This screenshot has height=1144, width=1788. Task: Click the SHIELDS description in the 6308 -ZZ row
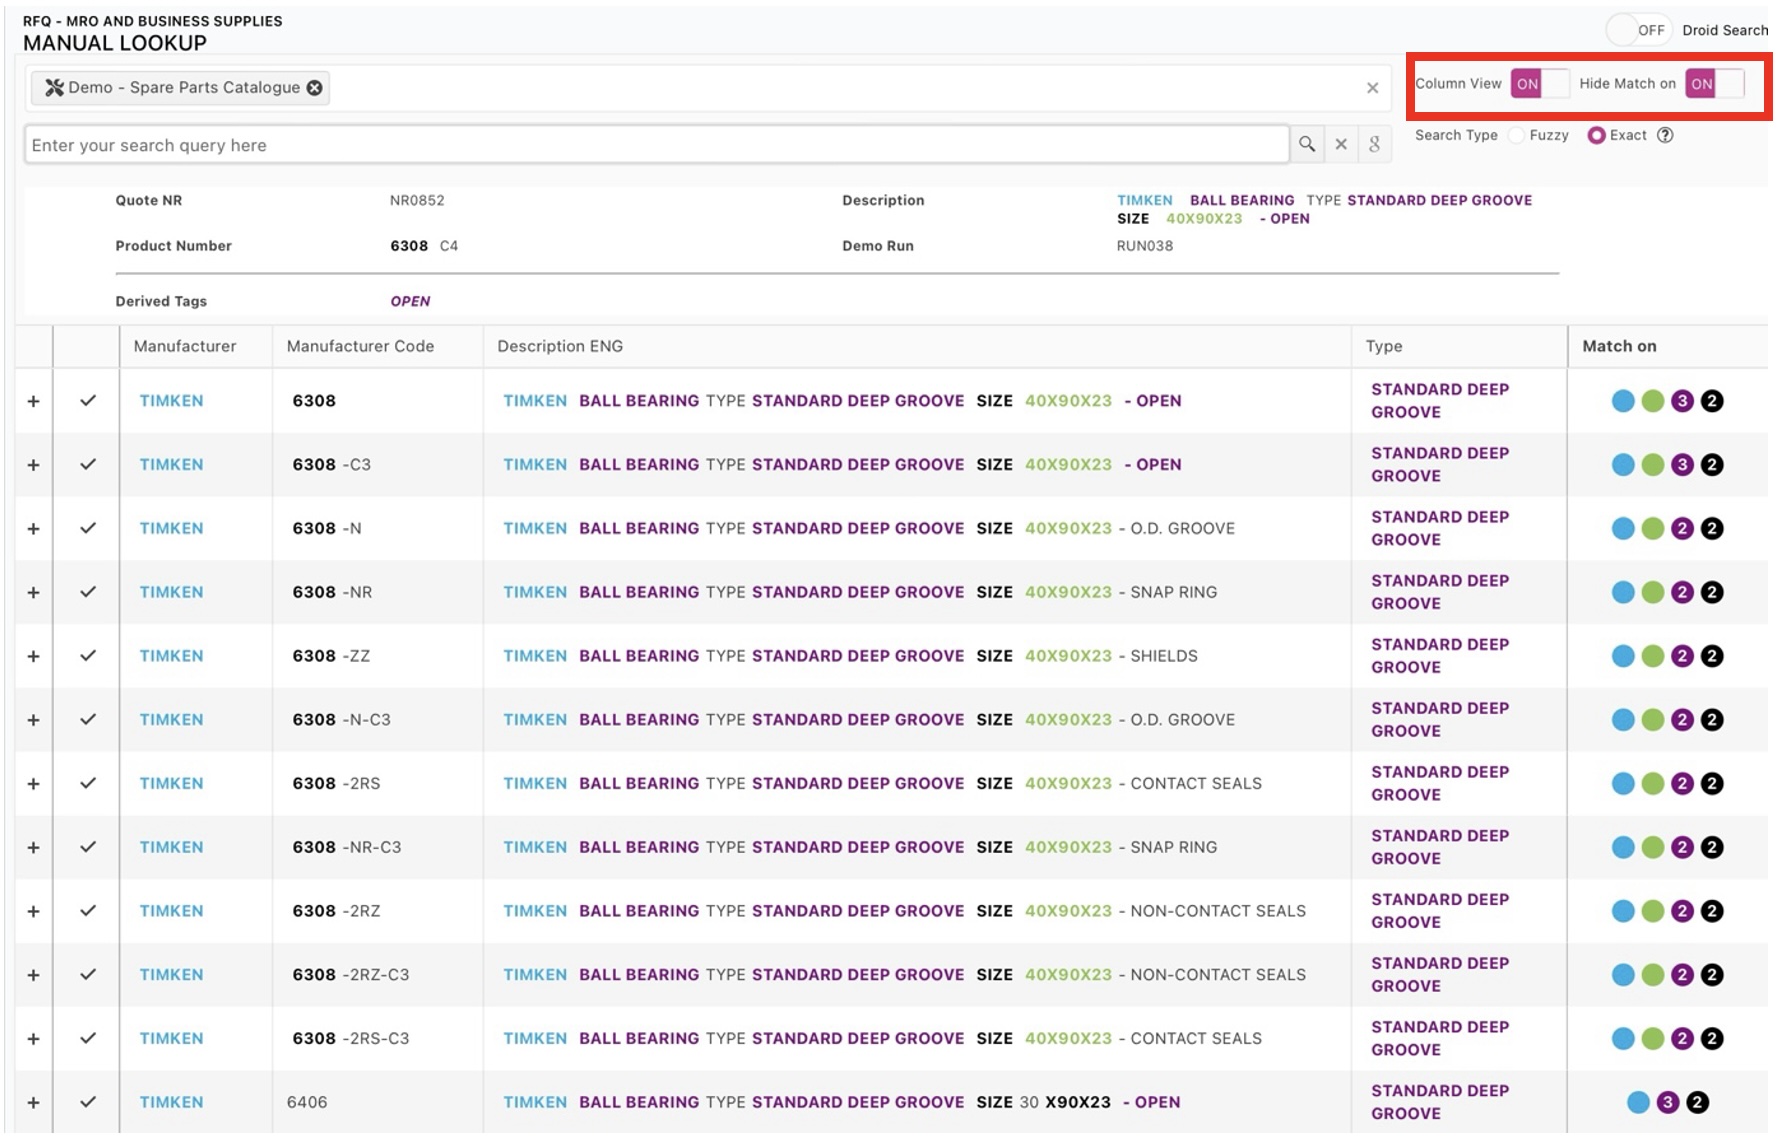pyautogui.click(x=1164, y=656)
